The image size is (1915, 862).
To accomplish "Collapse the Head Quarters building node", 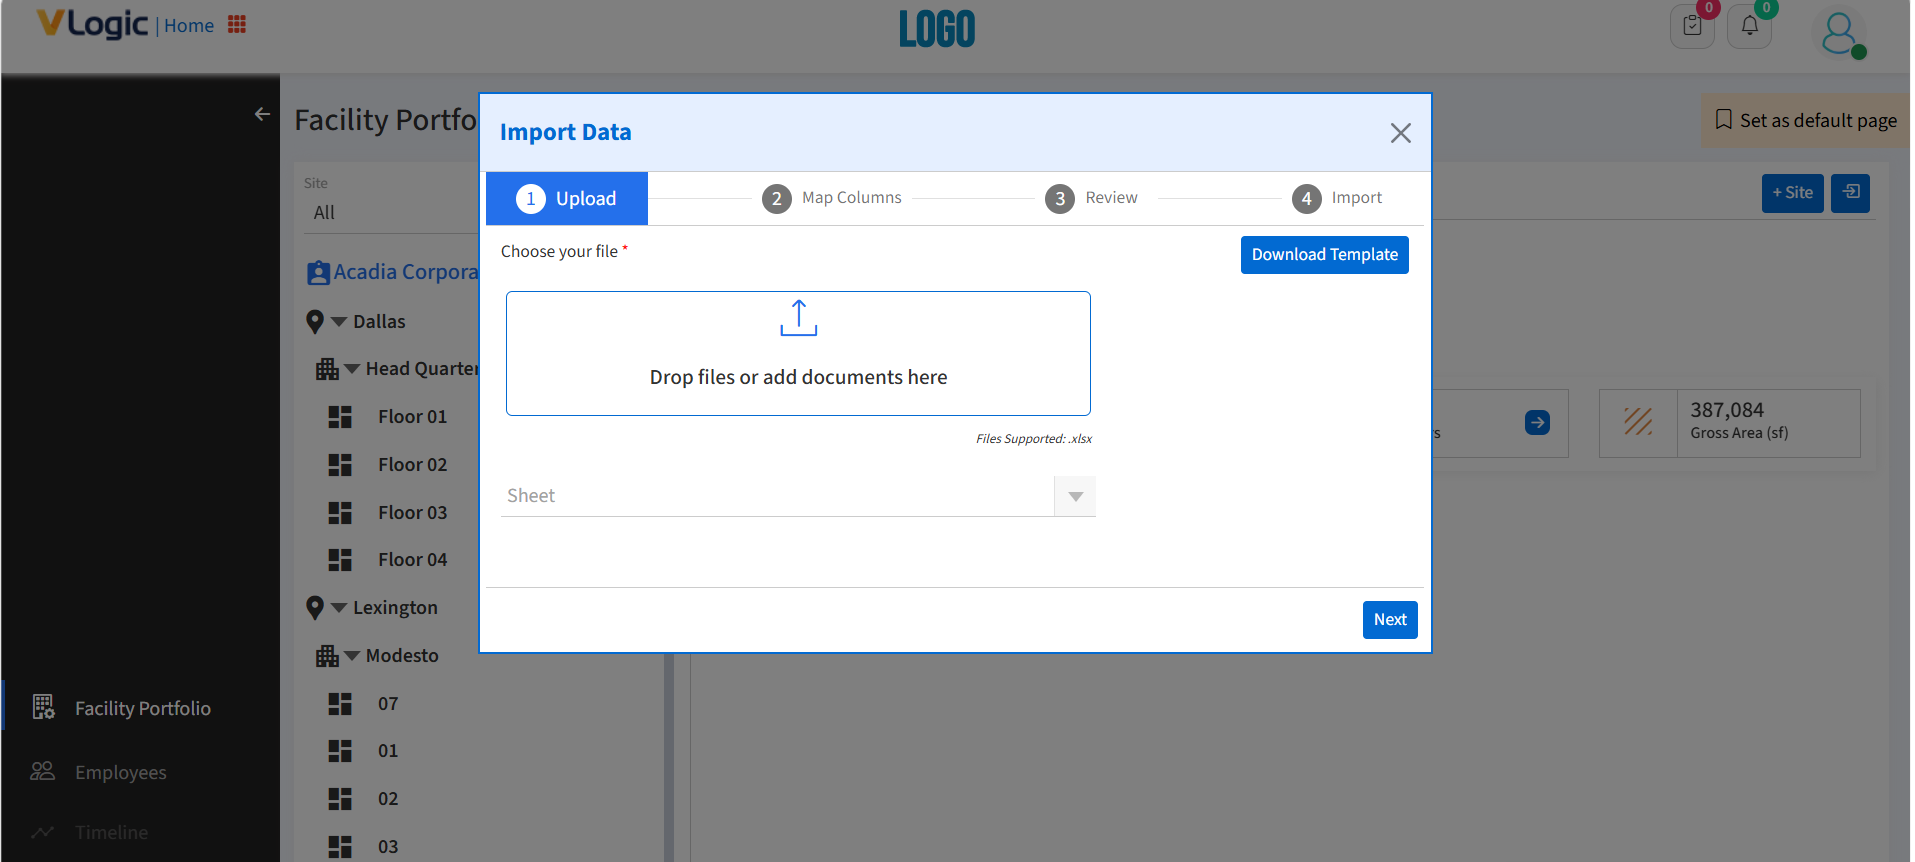I will pos(352,369).
